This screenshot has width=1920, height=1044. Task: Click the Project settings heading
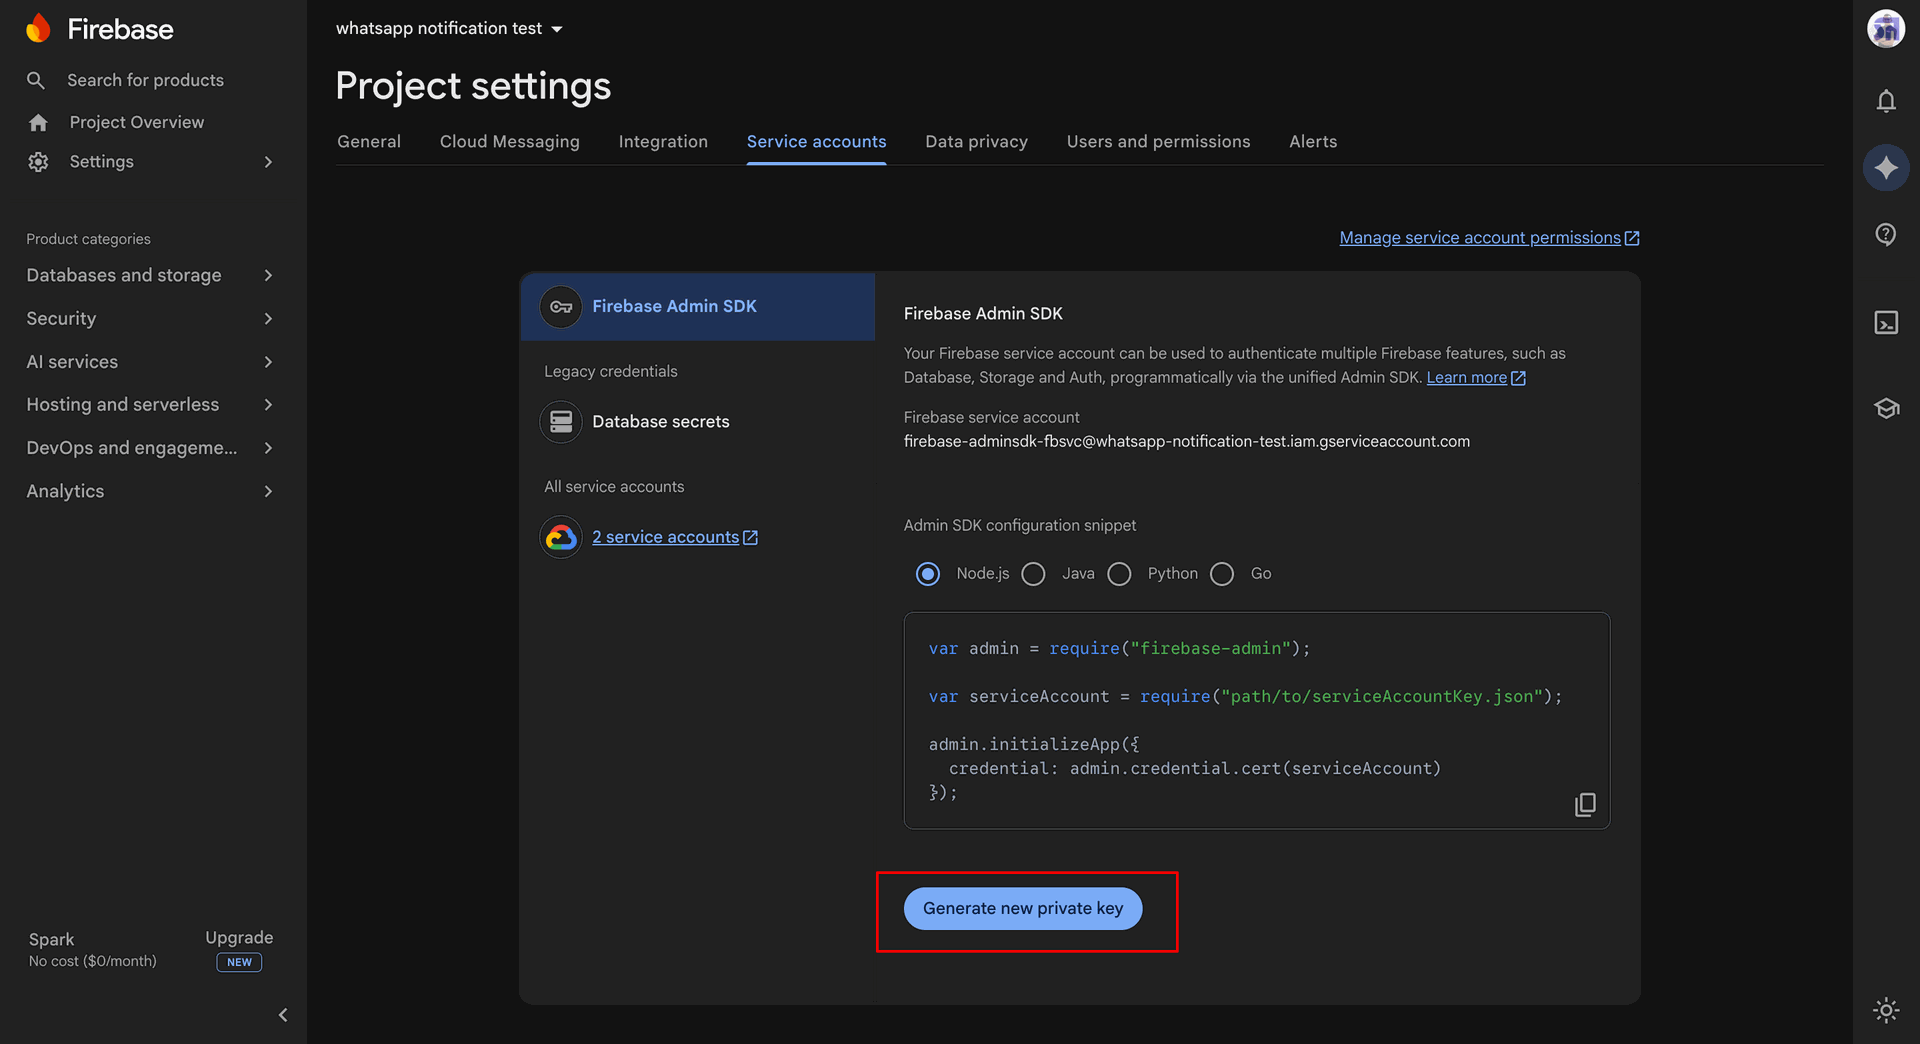[x=473, y=87]
